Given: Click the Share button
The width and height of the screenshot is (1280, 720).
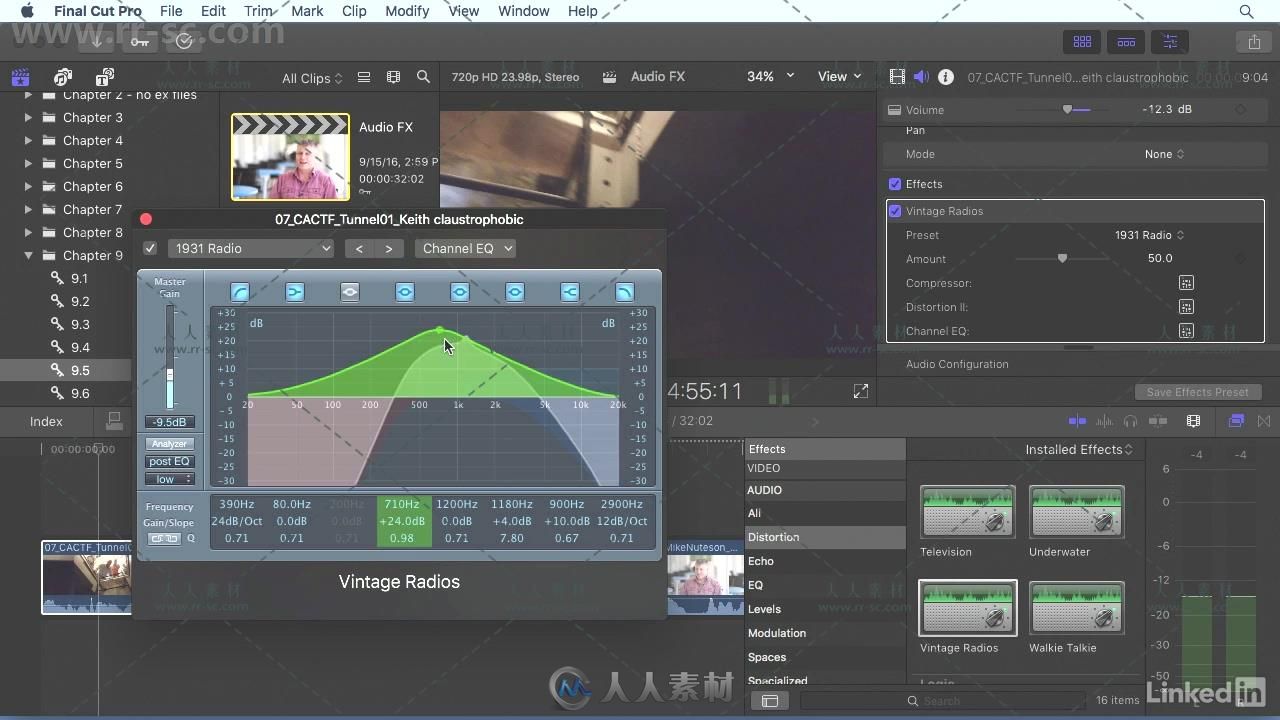Looking at the screenshot, I should [x=1254, y=41].
